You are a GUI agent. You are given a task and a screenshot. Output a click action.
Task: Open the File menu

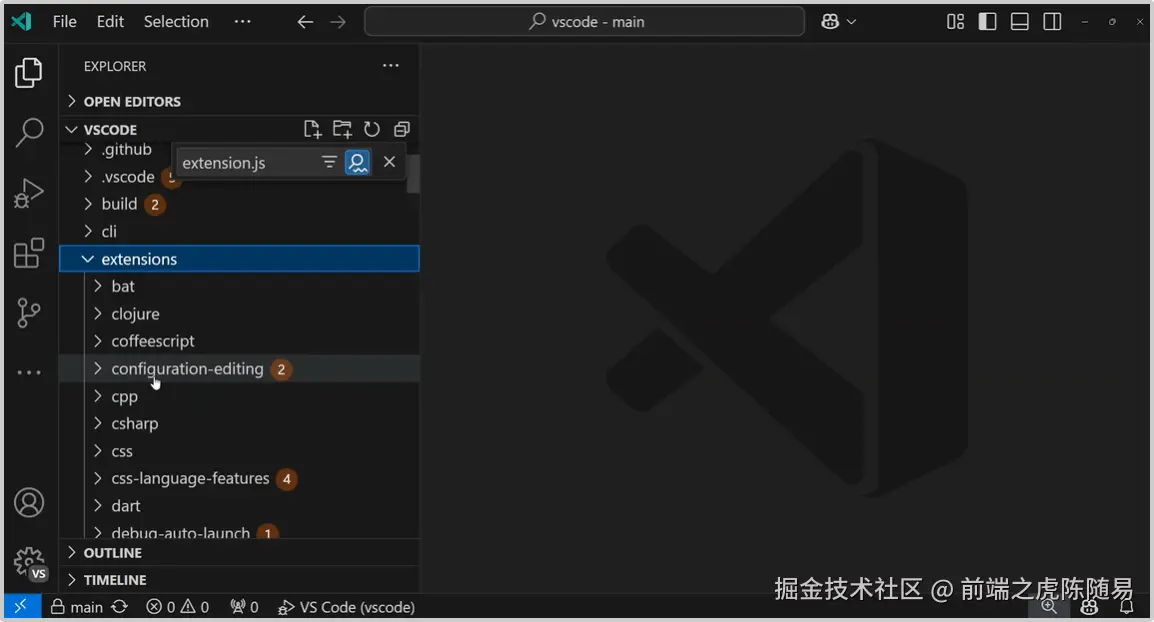point(64,21)
